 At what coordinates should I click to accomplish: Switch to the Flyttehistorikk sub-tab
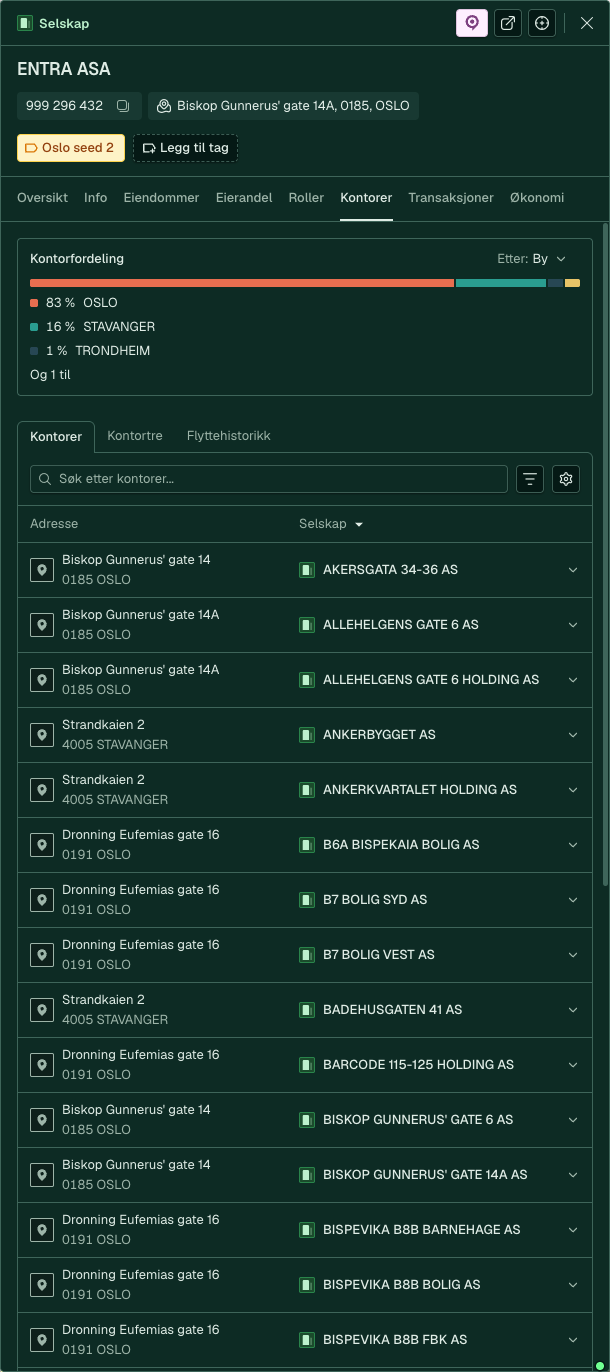[228, 436]
